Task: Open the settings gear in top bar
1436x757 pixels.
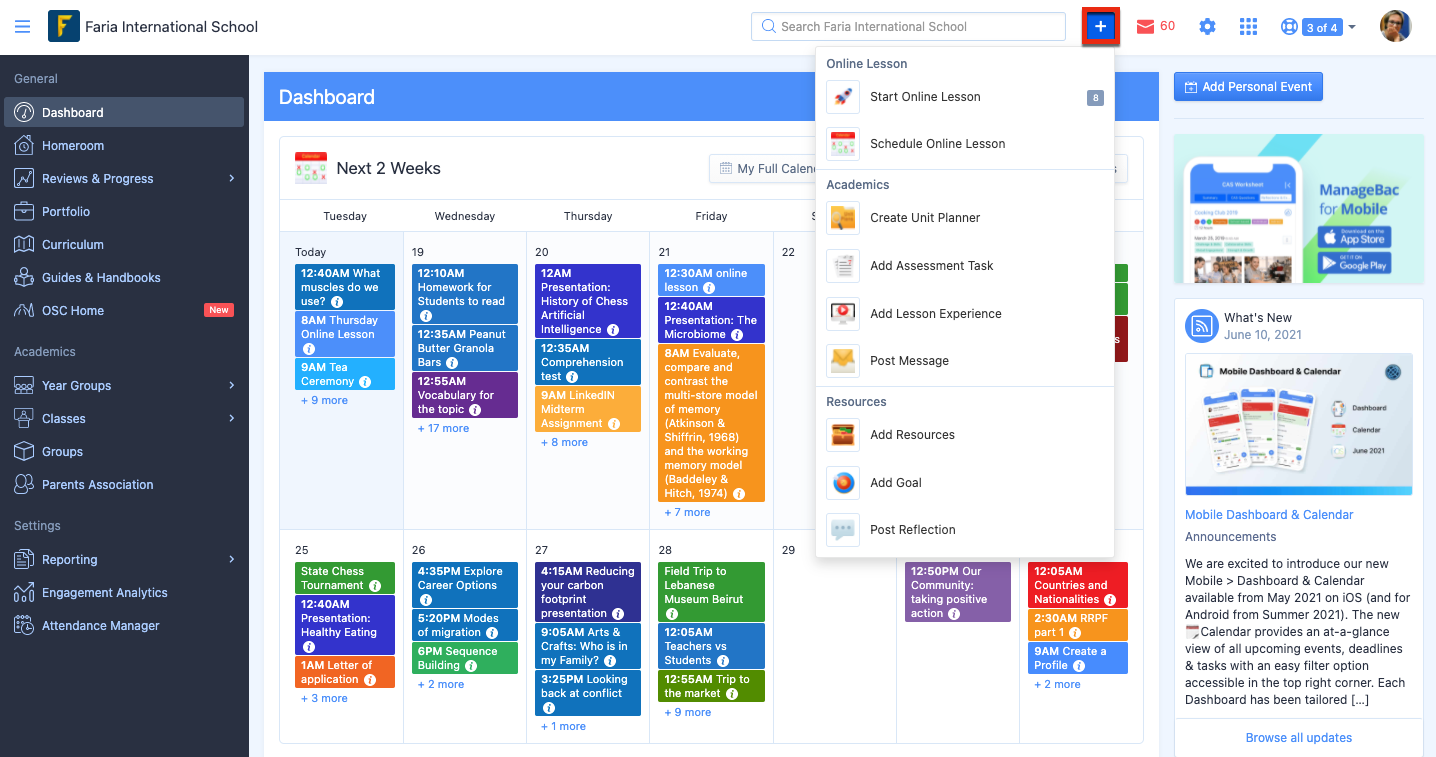Action: [1207, 26]
